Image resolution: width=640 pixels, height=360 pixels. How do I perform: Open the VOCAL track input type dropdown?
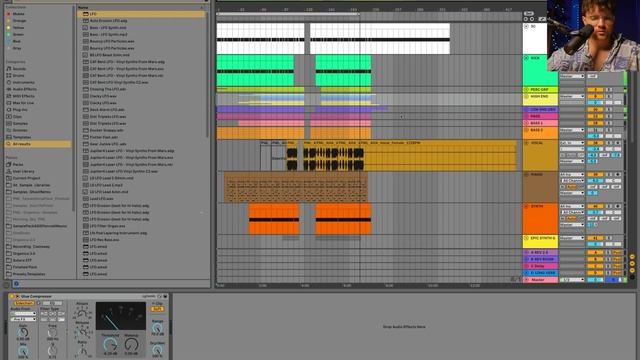point(571,143)
